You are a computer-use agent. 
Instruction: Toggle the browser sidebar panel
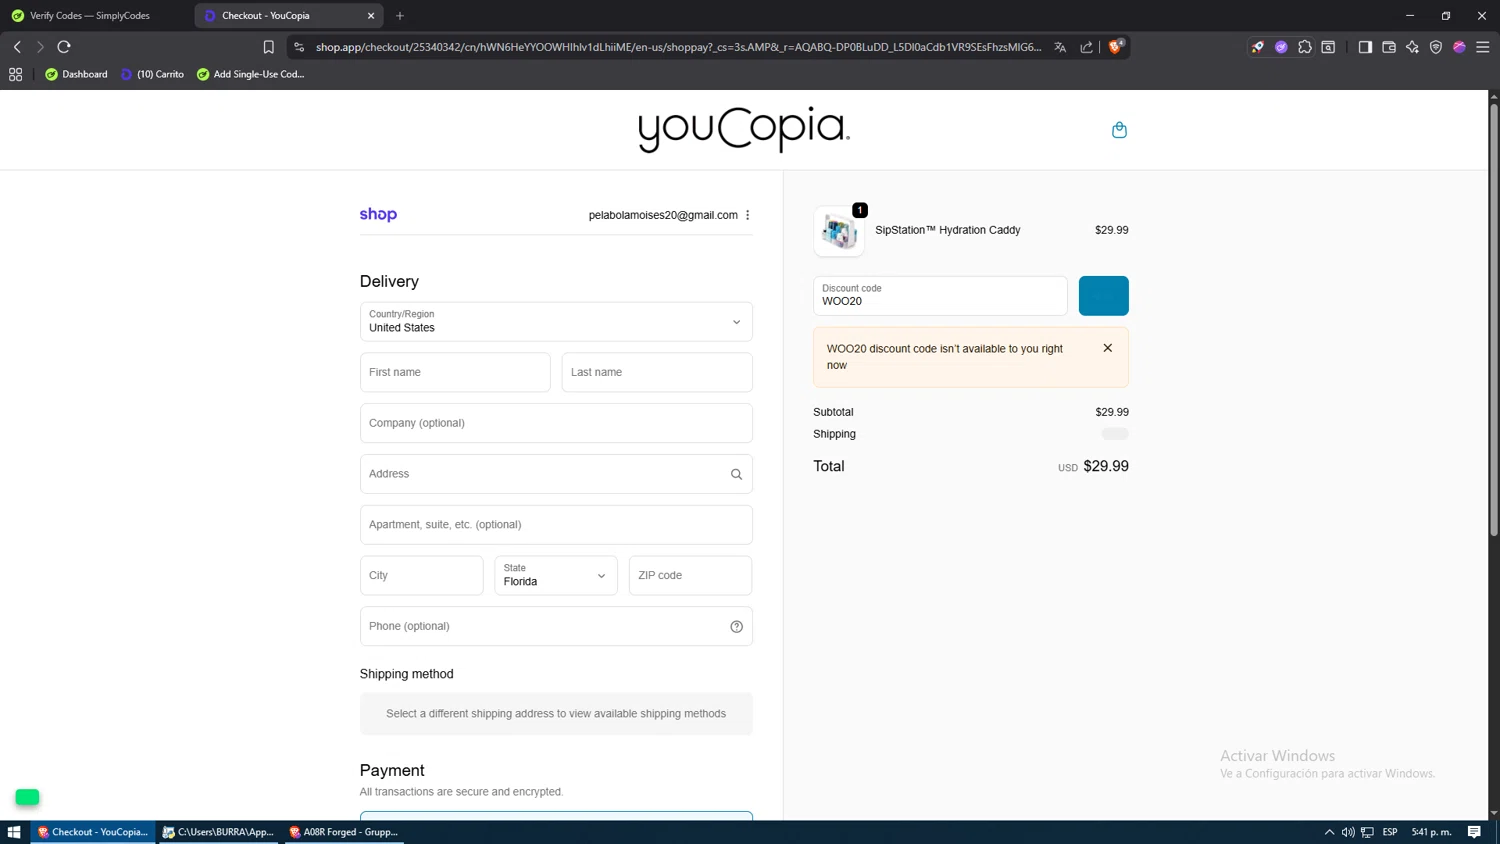[x=1365, y=47]
